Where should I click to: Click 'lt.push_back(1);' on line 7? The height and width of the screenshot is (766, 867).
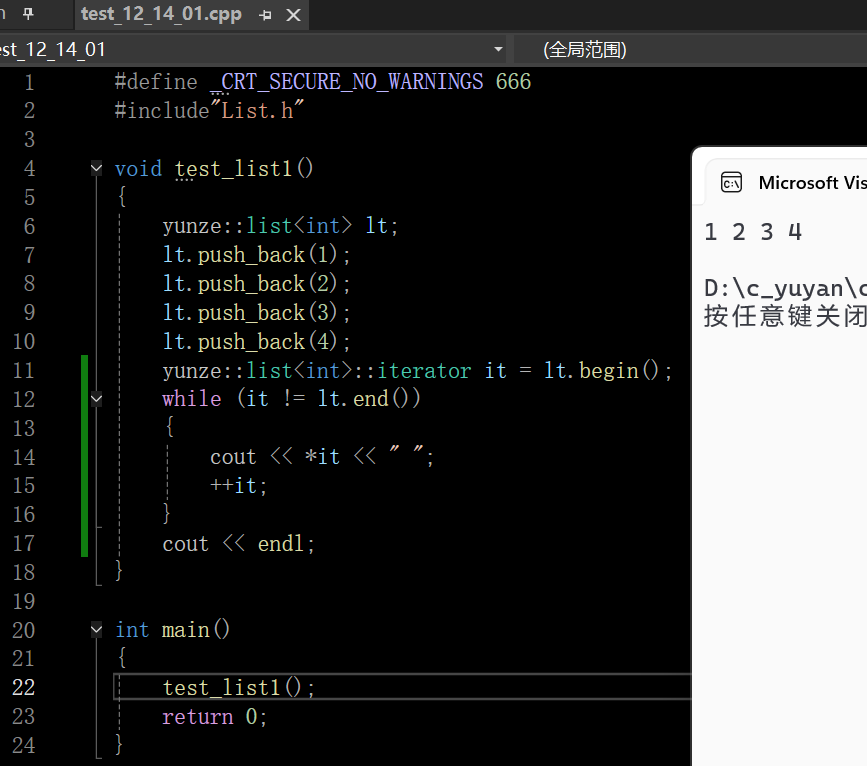[256, 255]
